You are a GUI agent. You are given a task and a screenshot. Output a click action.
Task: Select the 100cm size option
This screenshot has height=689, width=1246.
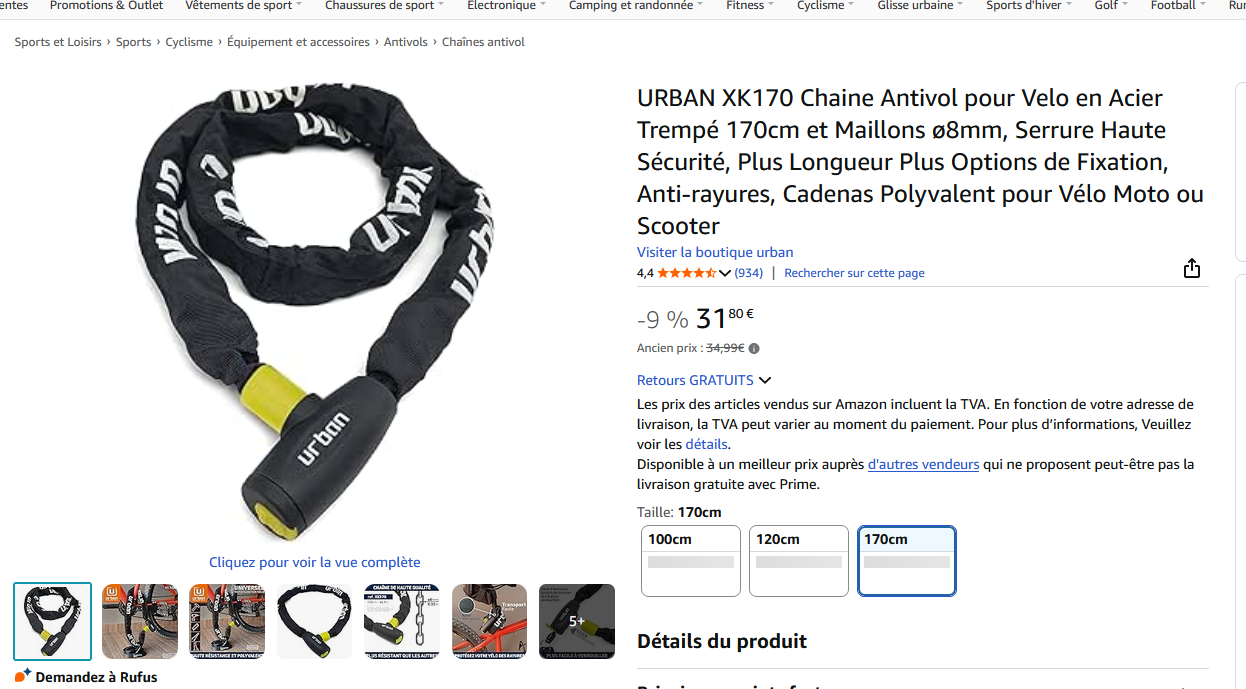click(691, 561)
